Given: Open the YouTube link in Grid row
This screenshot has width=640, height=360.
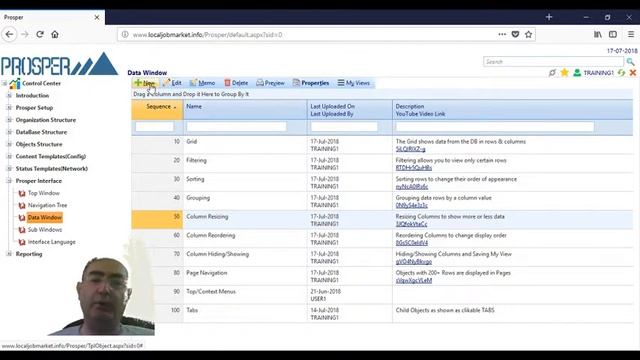Looking at the screenshot, I should [x=410, y=149].
